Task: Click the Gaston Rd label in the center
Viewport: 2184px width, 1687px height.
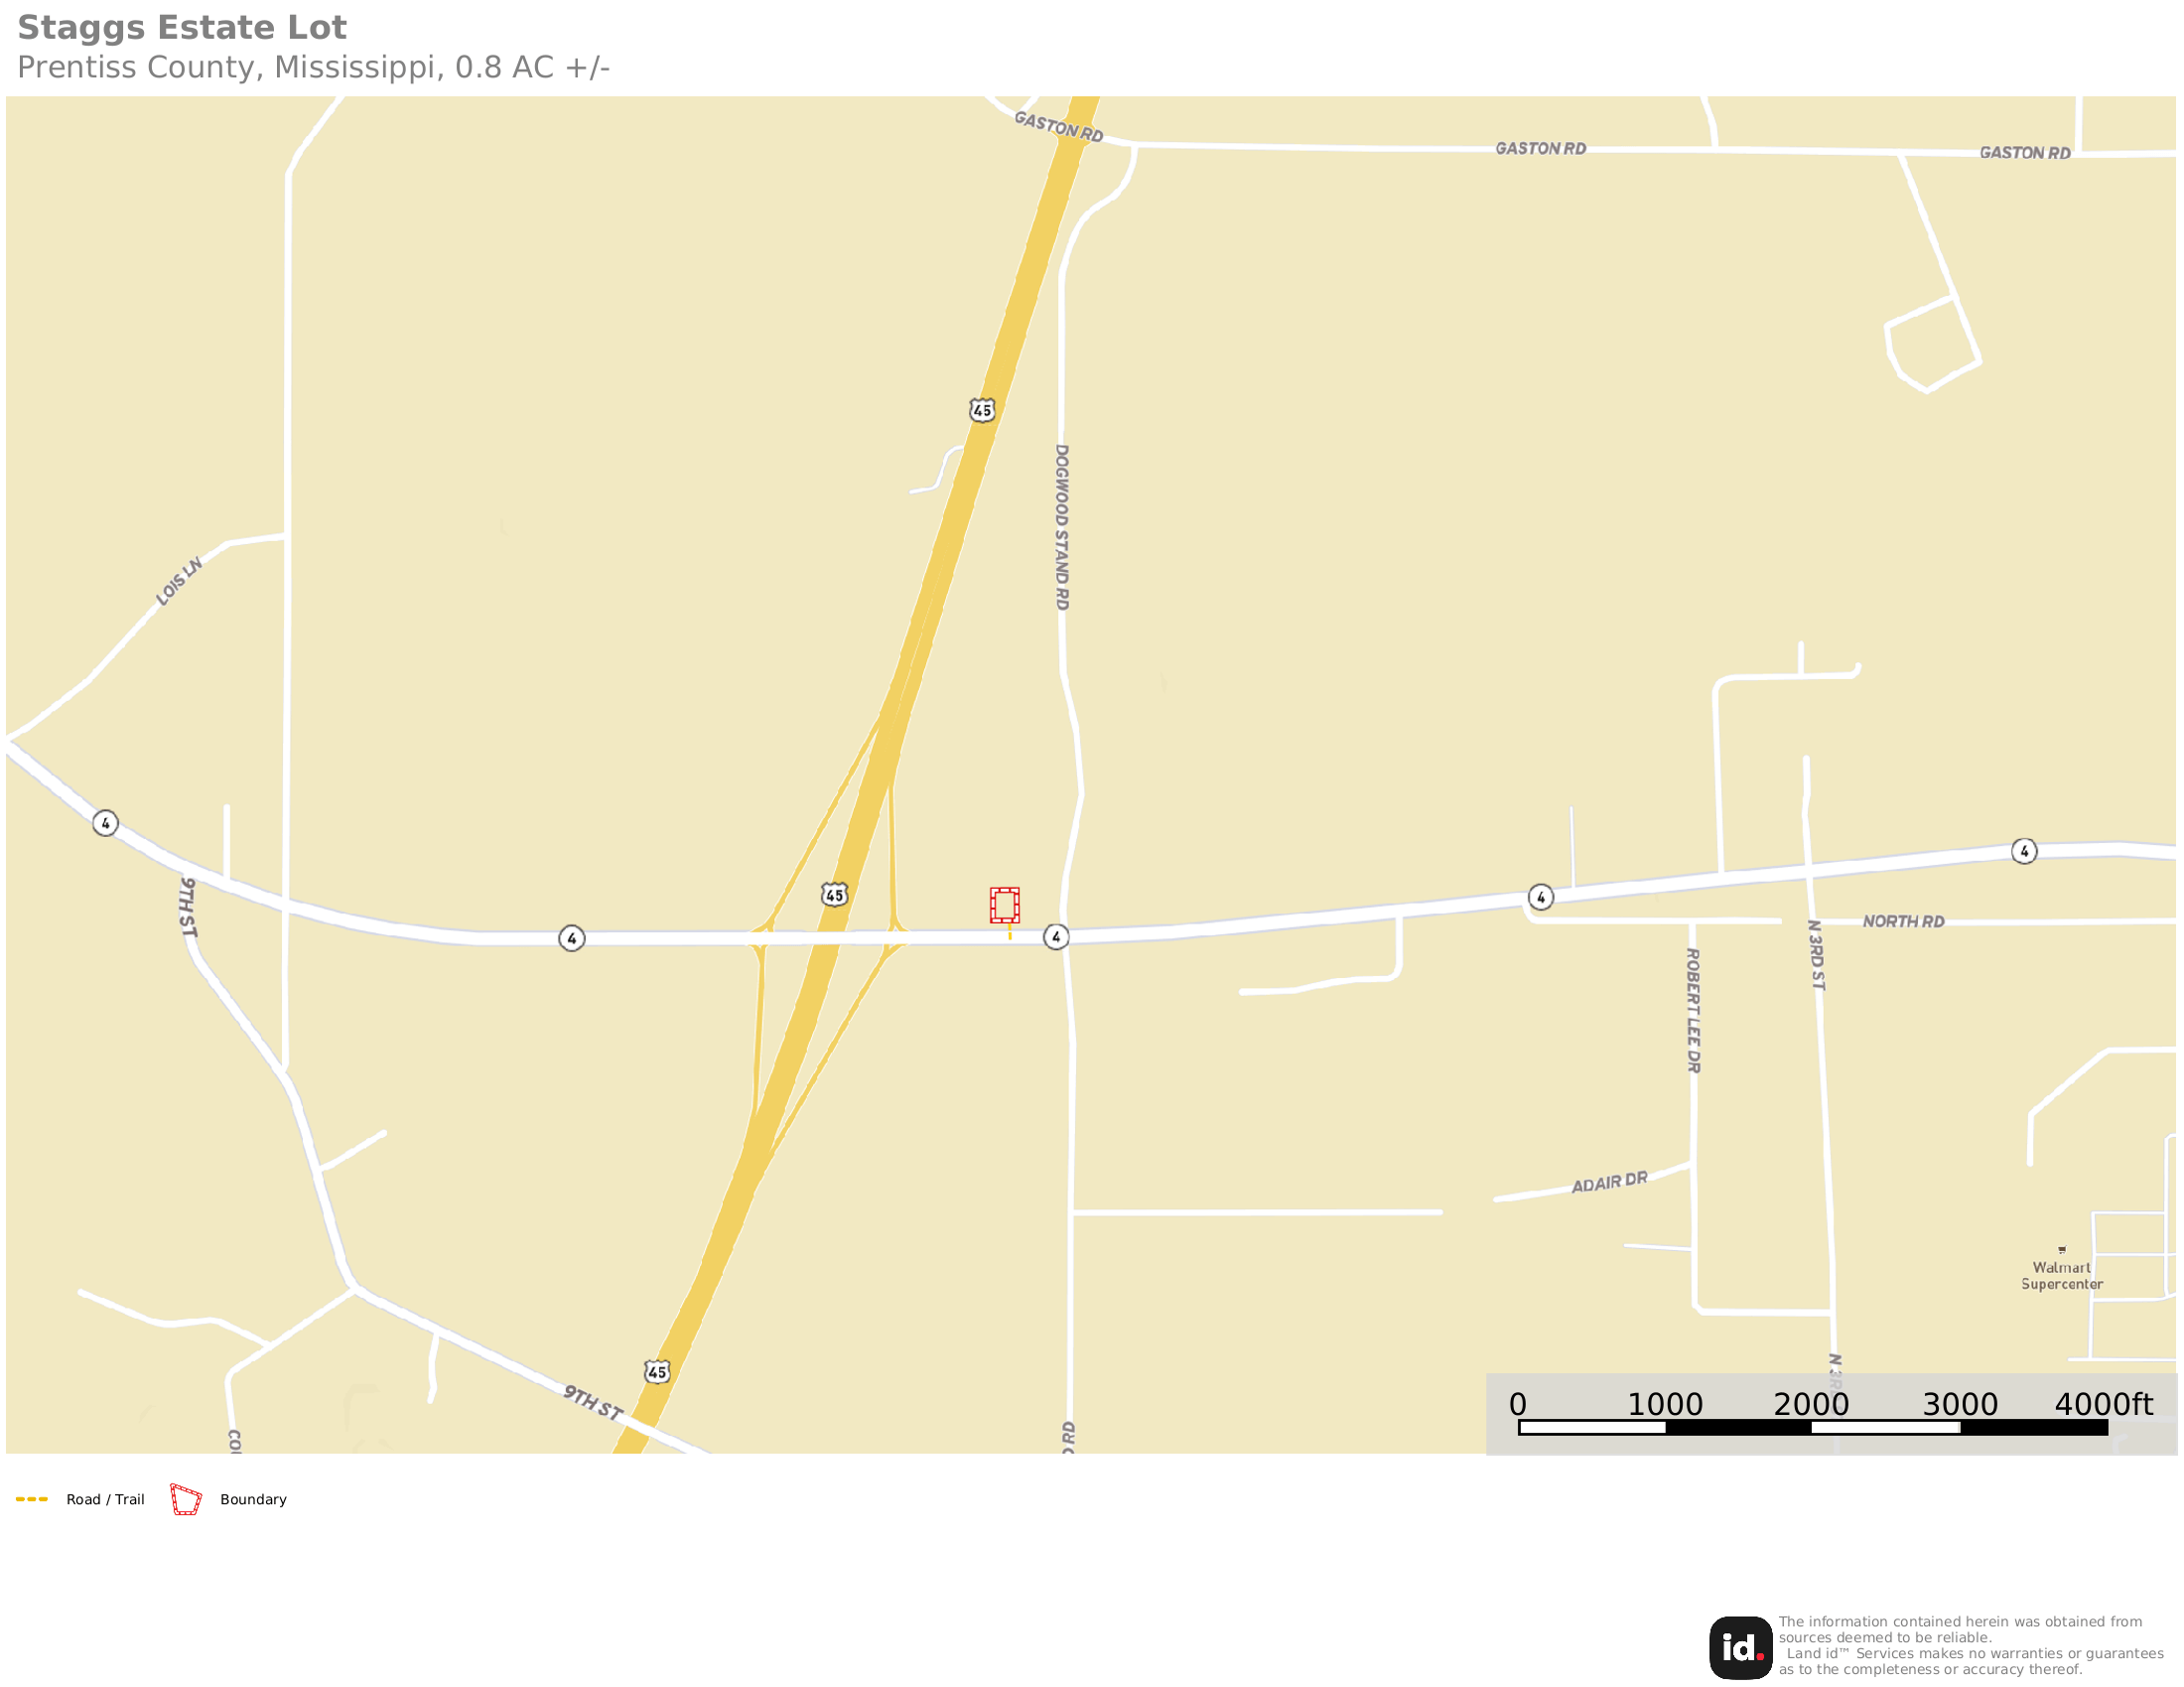Action: (x=1540, y=148)
